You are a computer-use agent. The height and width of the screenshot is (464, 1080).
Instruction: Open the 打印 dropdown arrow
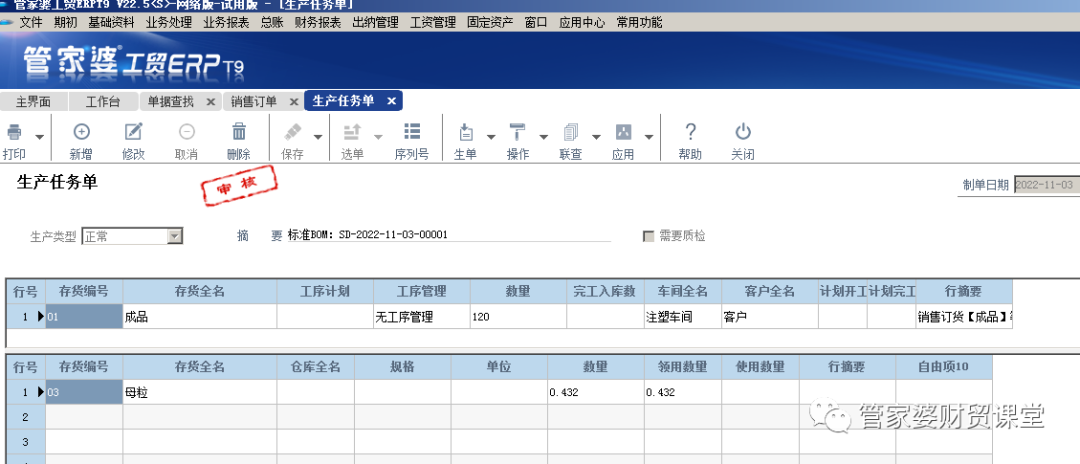[x=40, y=137]
